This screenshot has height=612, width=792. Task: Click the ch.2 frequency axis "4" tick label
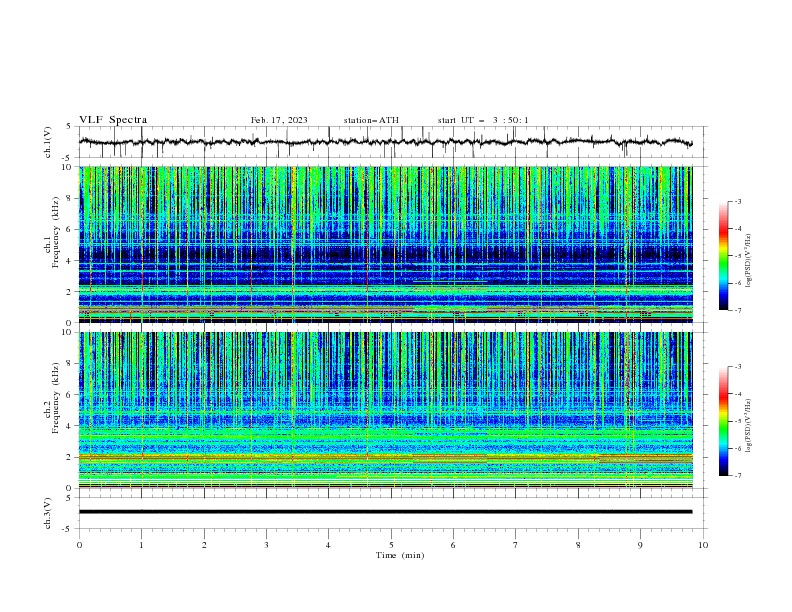(x=70, y=426)
